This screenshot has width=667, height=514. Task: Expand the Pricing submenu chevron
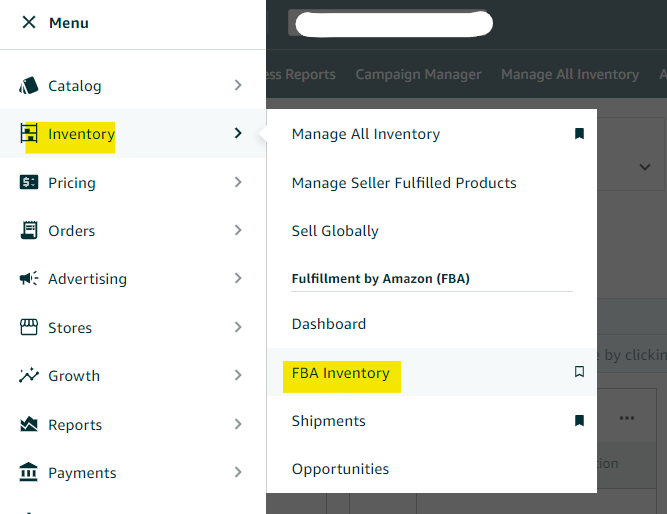238,182
